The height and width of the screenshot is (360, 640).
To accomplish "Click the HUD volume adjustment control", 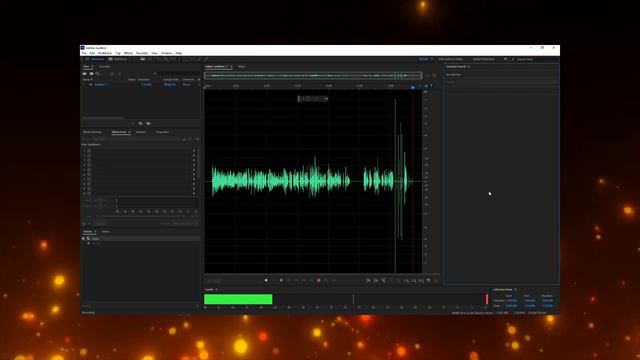I will click(313, 98).
